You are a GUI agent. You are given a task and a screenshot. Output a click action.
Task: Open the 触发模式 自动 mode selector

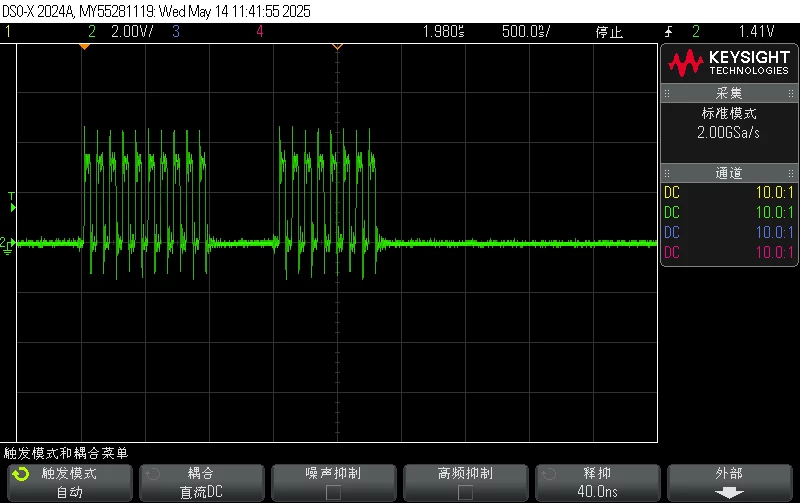click(69, 483)
